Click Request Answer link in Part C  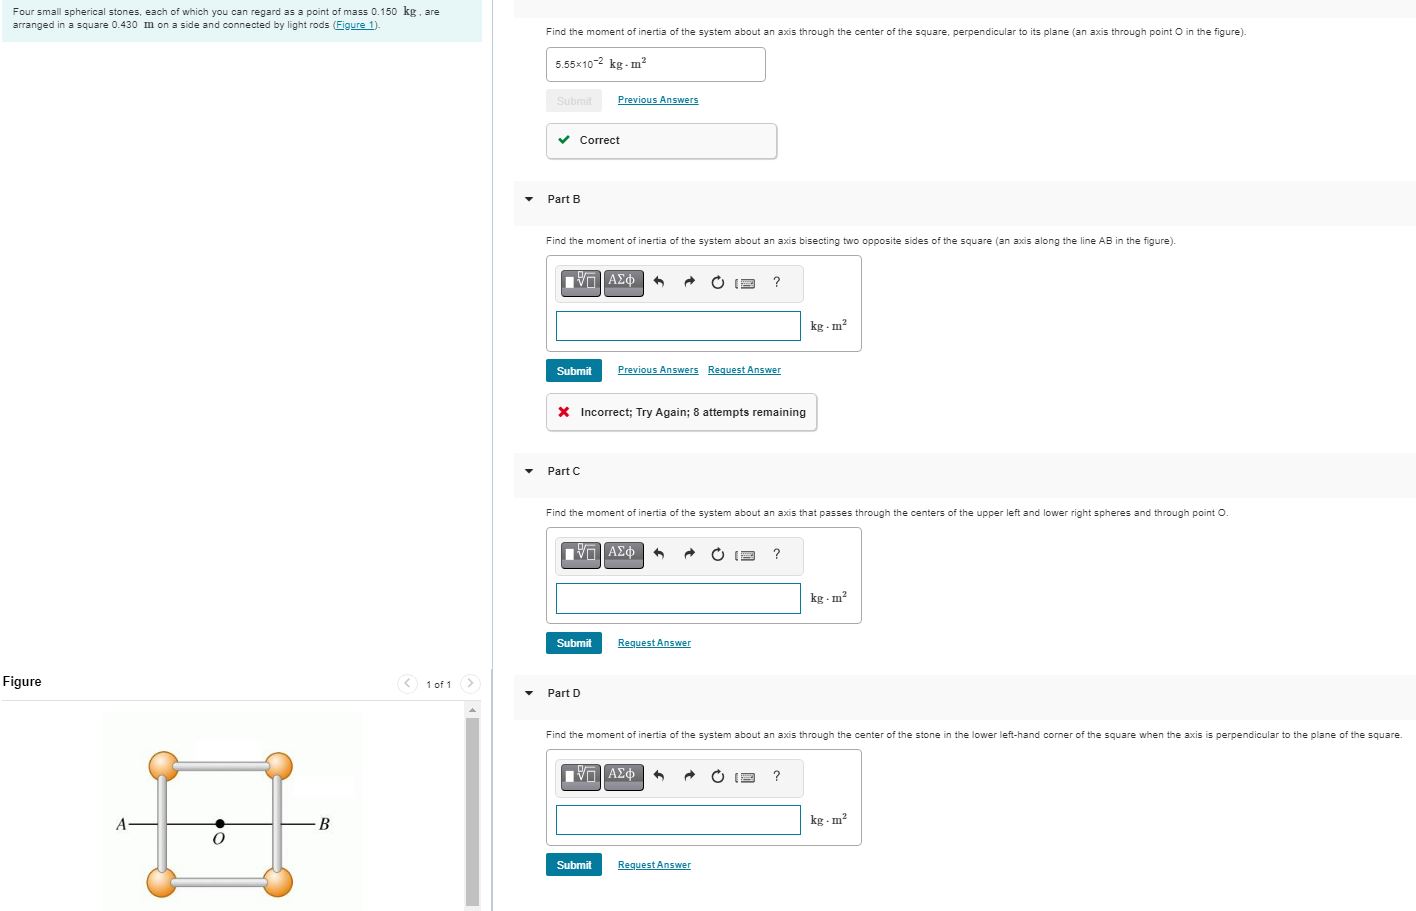pos(654,643)
